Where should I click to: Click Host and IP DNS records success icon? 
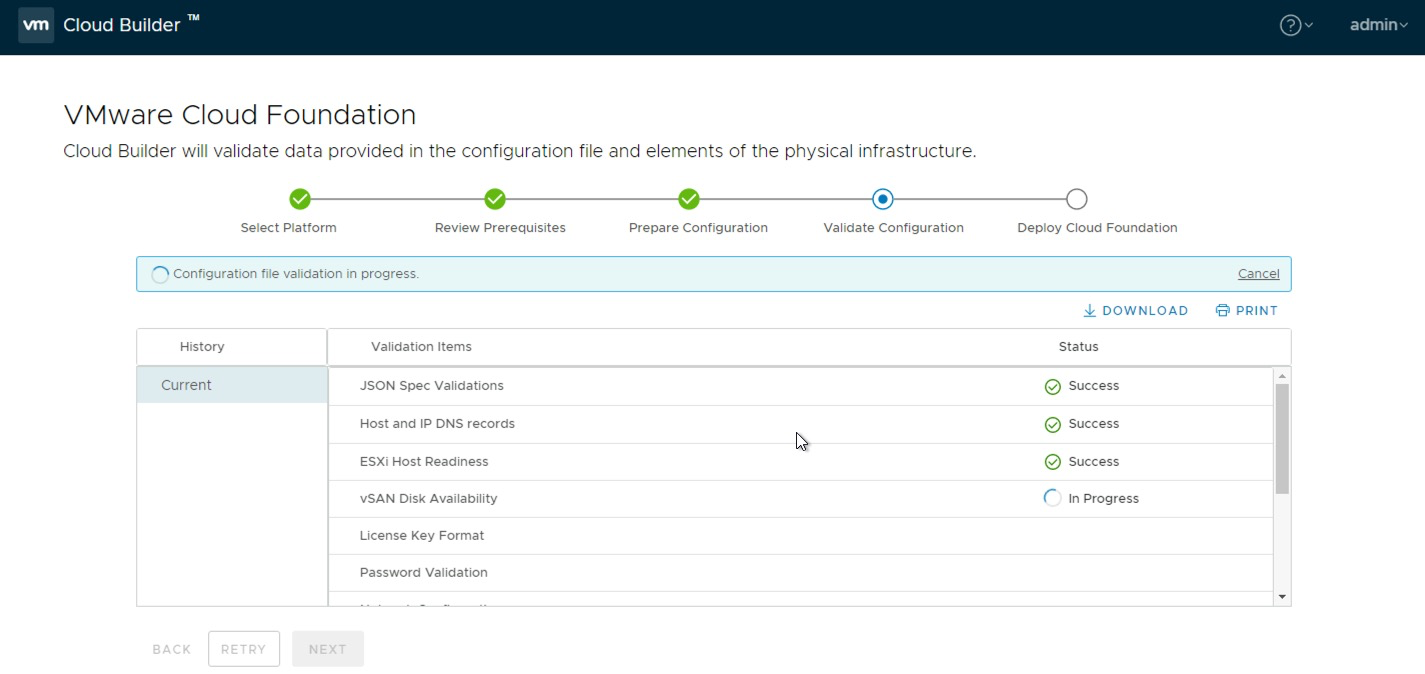1052,425
